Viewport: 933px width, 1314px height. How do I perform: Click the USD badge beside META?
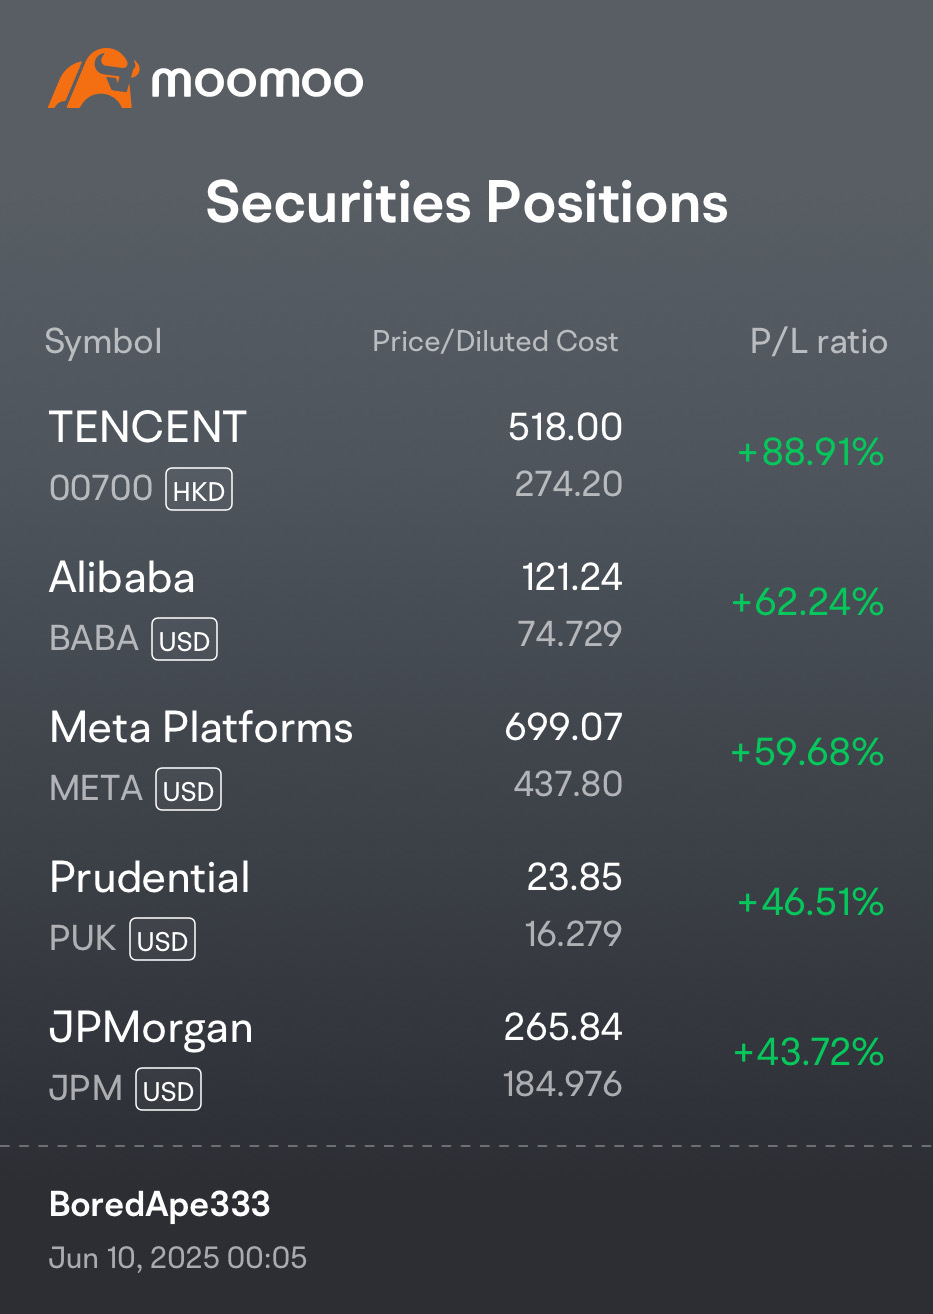pos(188,790)
